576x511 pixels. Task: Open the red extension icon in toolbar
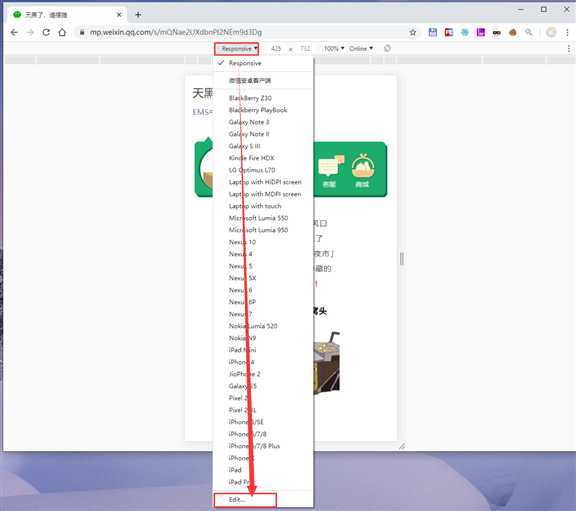[x=449, y=32]
